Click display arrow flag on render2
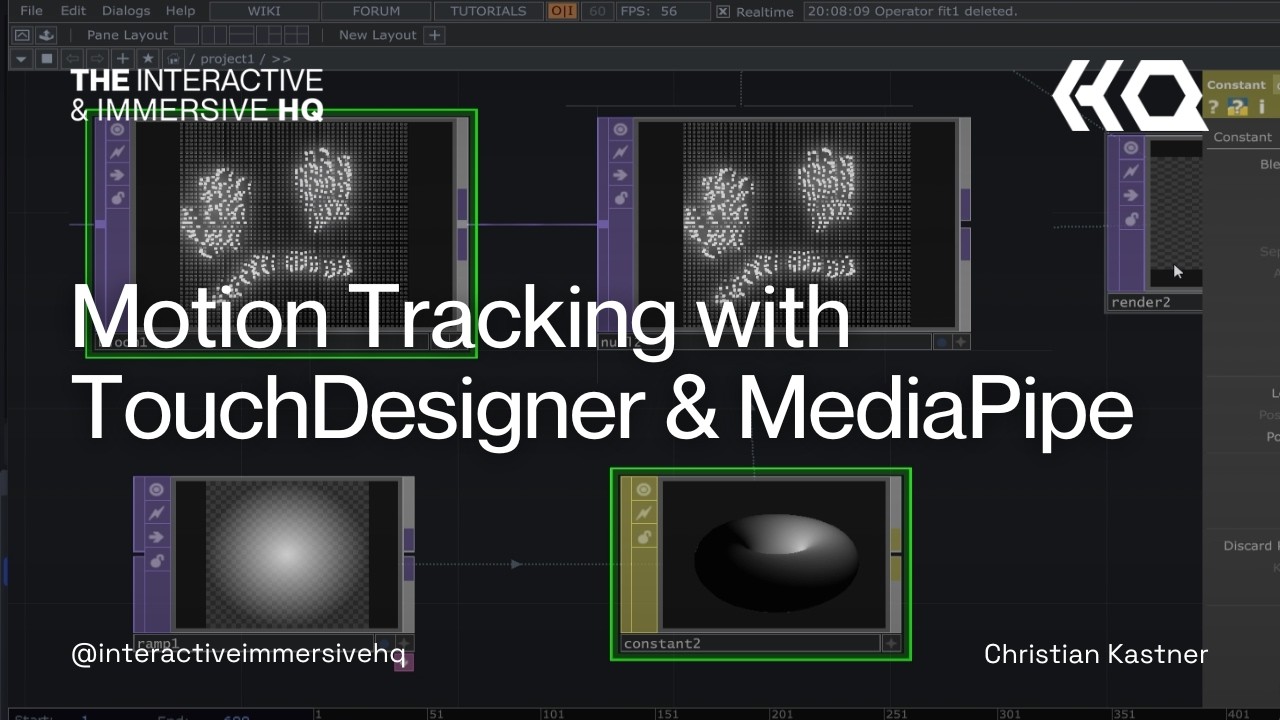The height and width of the screenshot is (720, 1280). (1131, 195)
